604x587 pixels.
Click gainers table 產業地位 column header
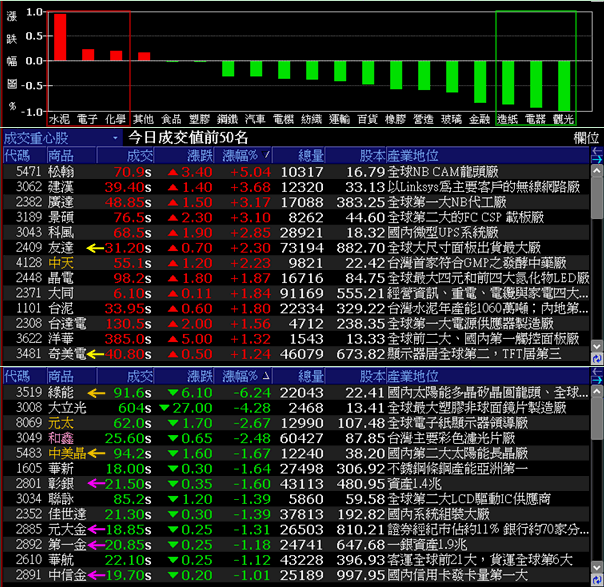(x=488, y=156)
